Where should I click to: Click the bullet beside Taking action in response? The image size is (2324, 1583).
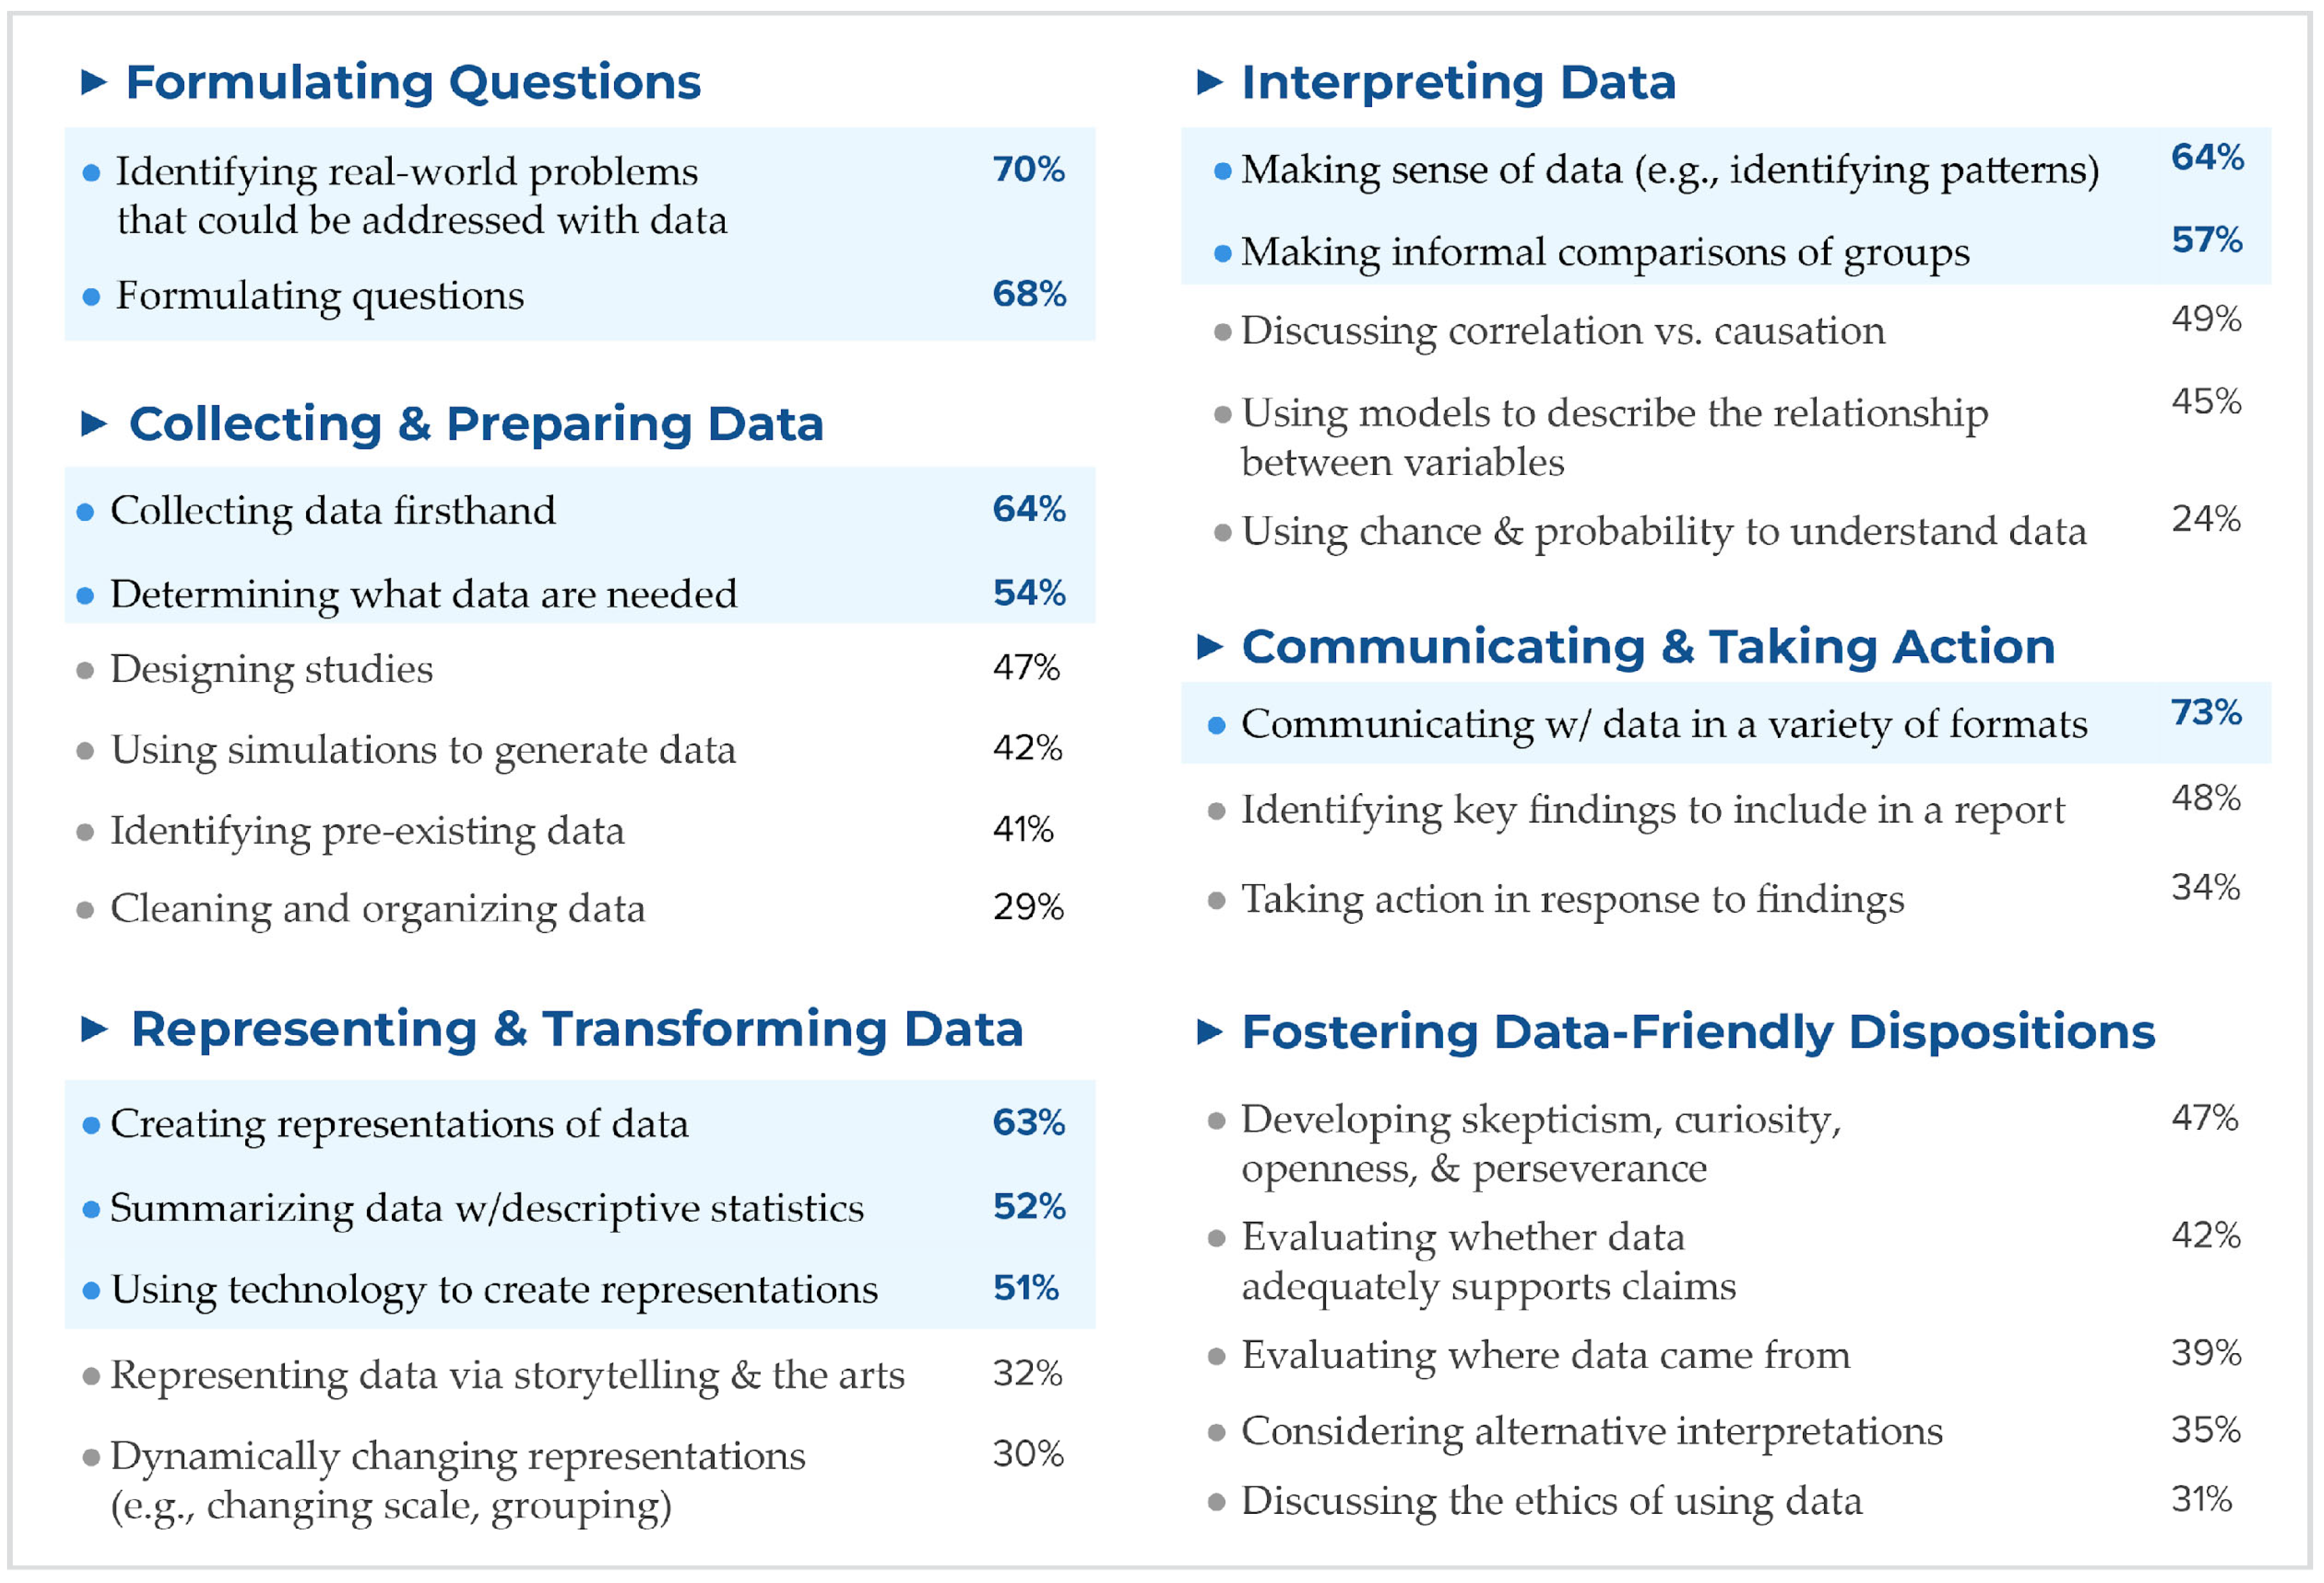tap(1216, 901)
